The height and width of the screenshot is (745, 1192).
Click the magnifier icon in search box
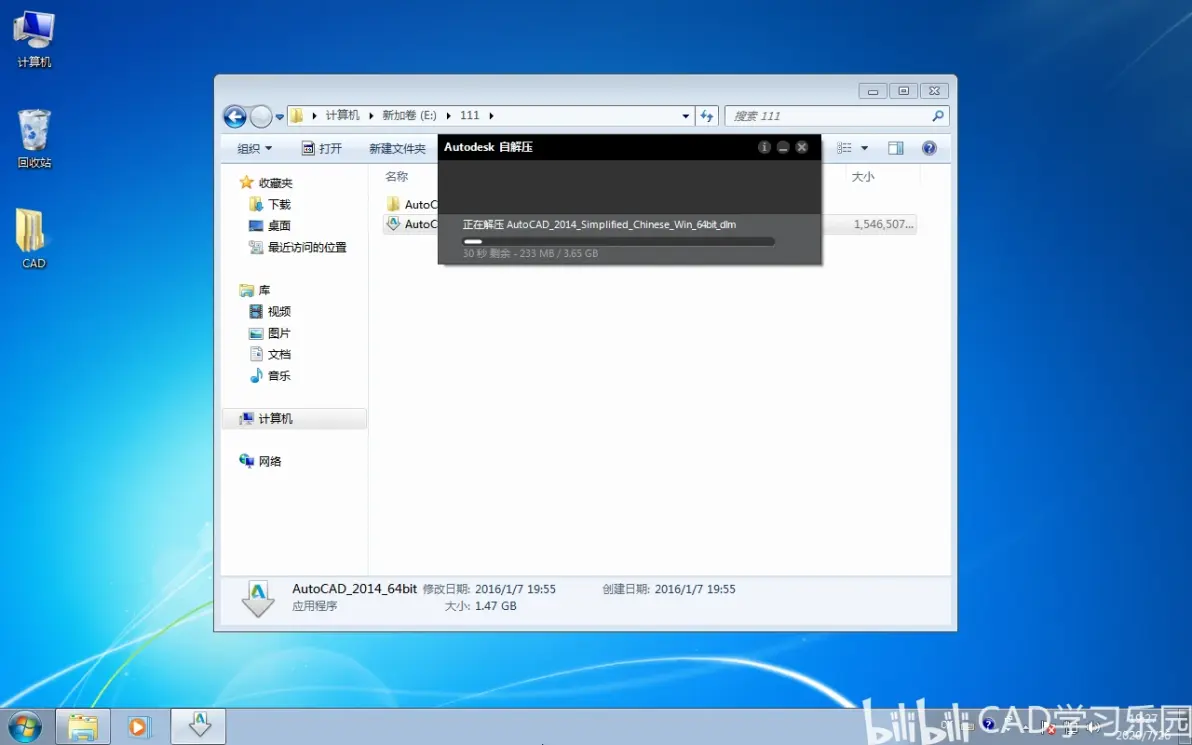coord(938,116)
